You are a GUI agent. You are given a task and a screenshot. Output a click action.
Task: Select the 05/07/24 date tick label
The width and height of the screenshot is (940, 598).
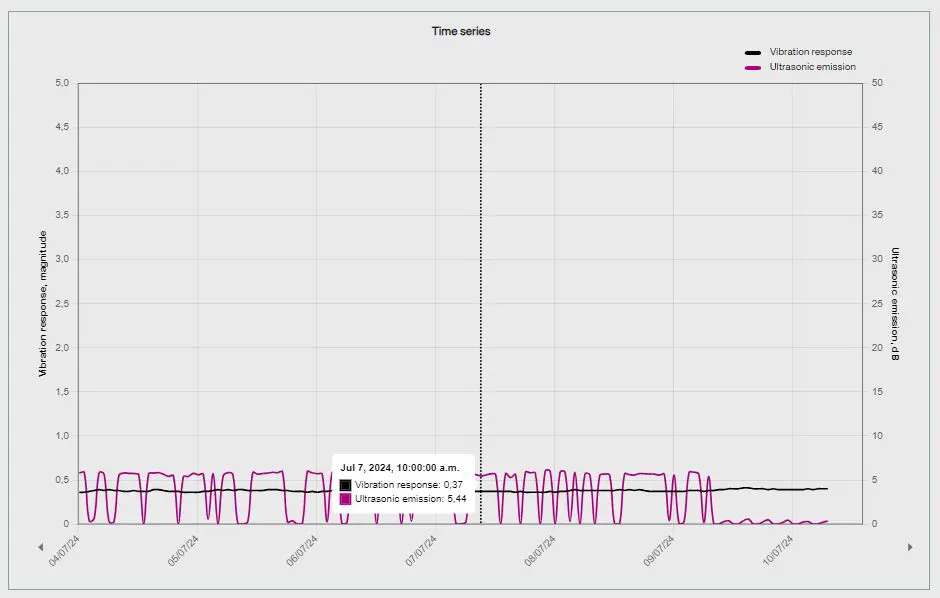click(x=183, y=551)
